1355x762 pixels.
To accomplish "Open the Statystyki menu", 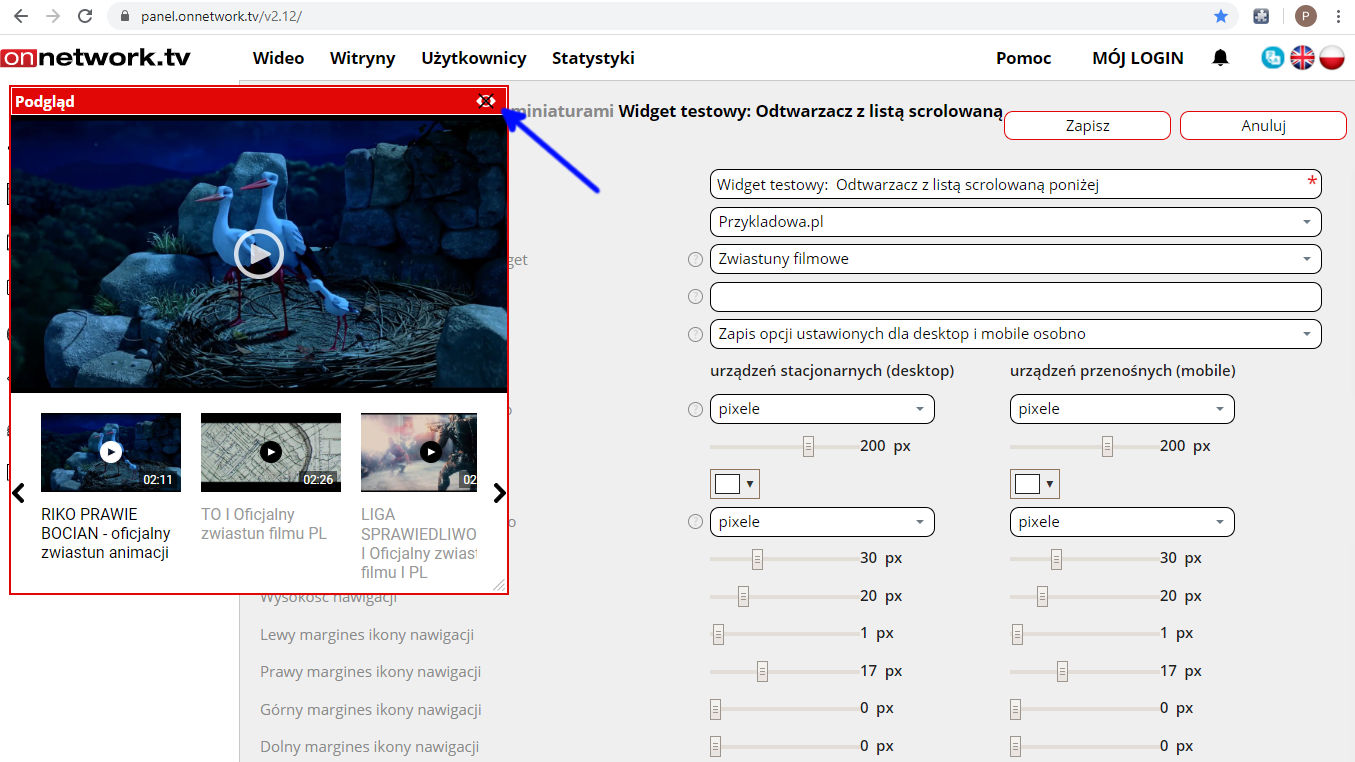I will point(593,58).
